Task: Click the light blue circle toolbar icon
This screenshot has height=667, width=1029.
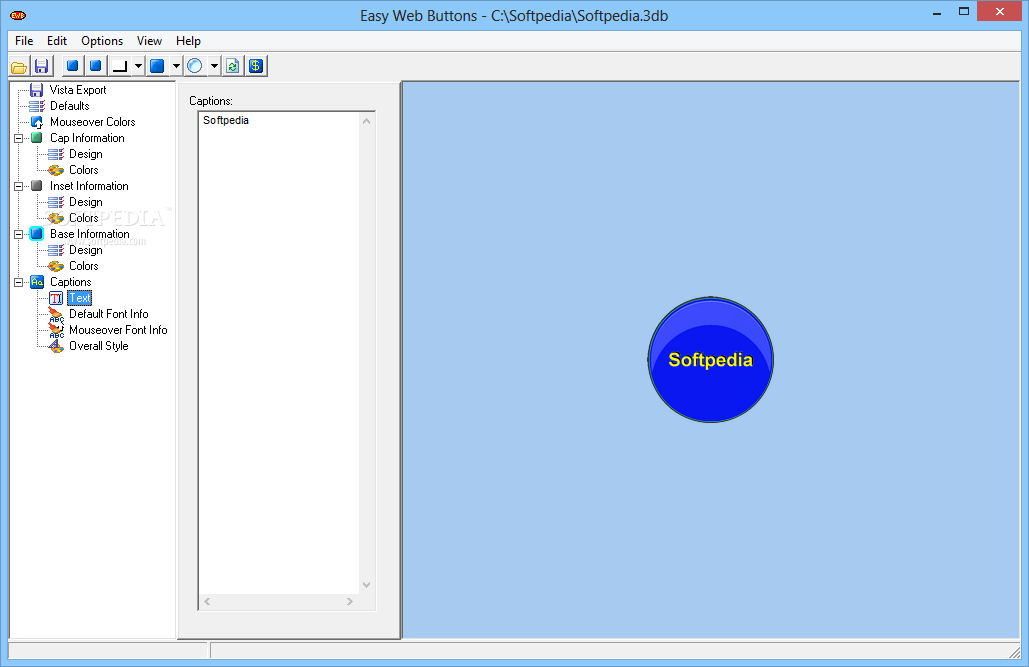Action: pos(195,66)
